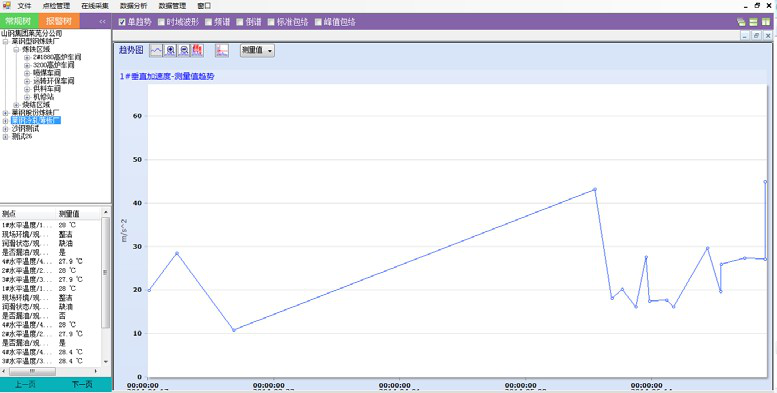The image size is (777, 393).
Task: Click the 上一页 button
Action: pyautogui.click(x=25, y=385)
